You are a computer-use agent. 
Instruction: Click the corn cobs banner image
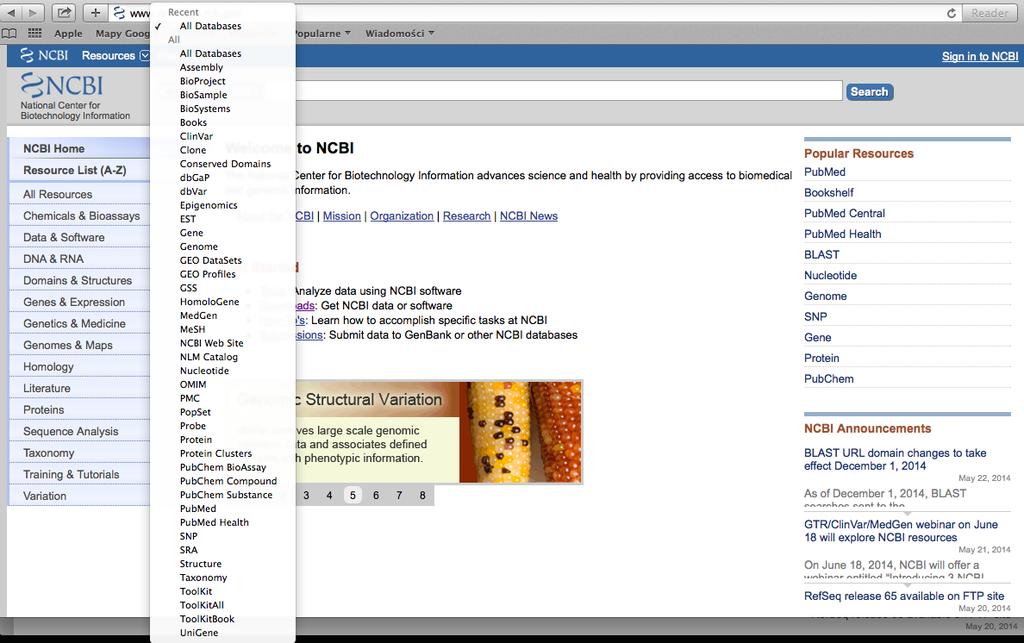520,432
